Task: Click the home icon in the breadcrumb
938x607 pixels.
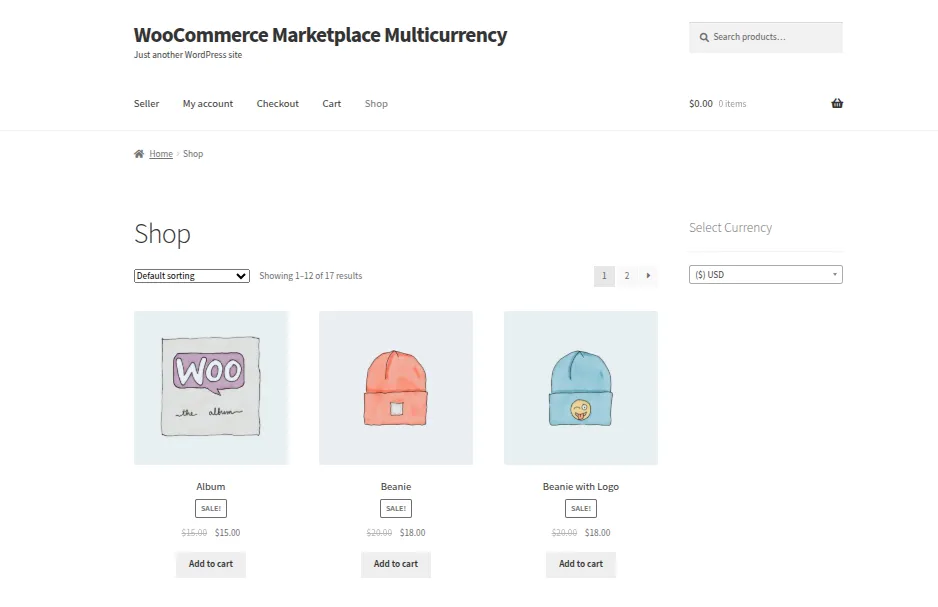Action: 138,153
